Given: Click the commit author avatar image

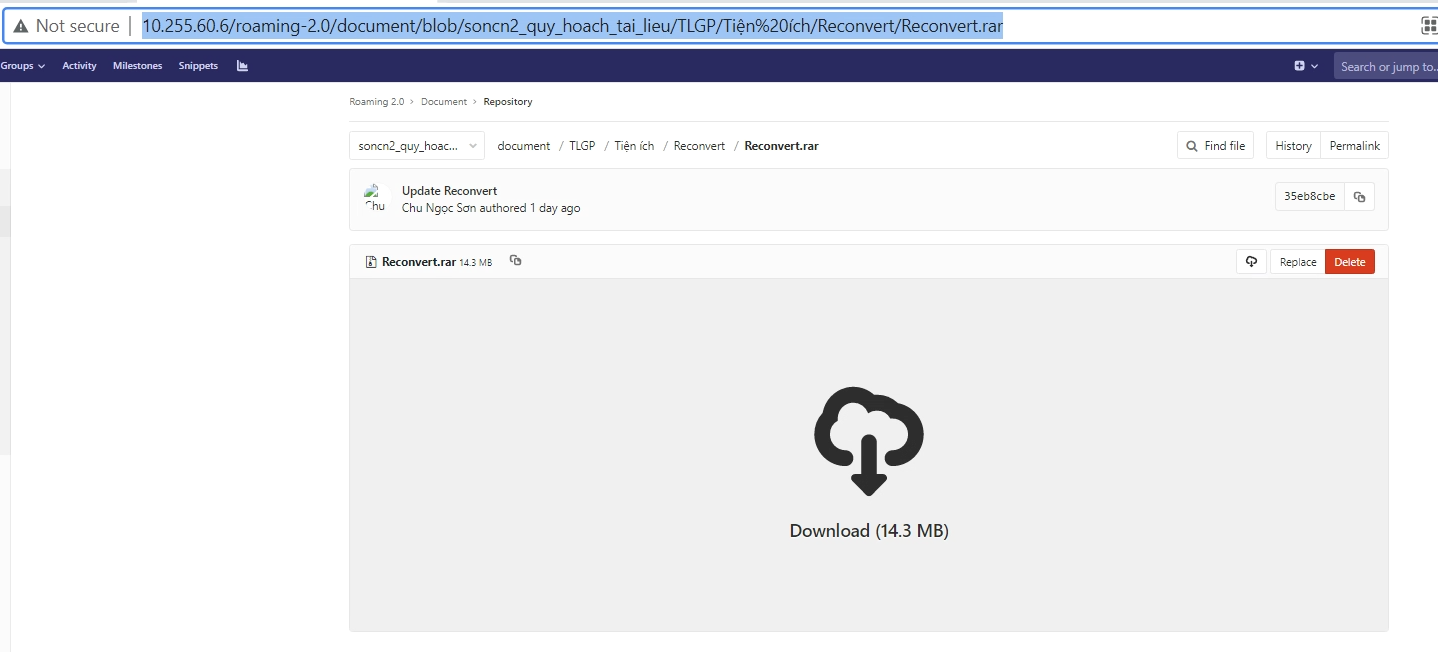Looking at the screenshot, I should pos(375,198).
